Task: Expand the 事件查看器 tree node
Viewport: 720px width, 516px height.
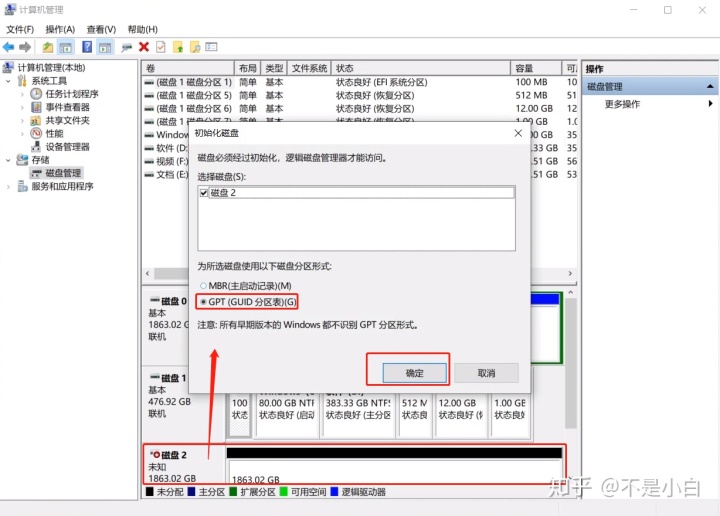Action: tap(22, 107)
